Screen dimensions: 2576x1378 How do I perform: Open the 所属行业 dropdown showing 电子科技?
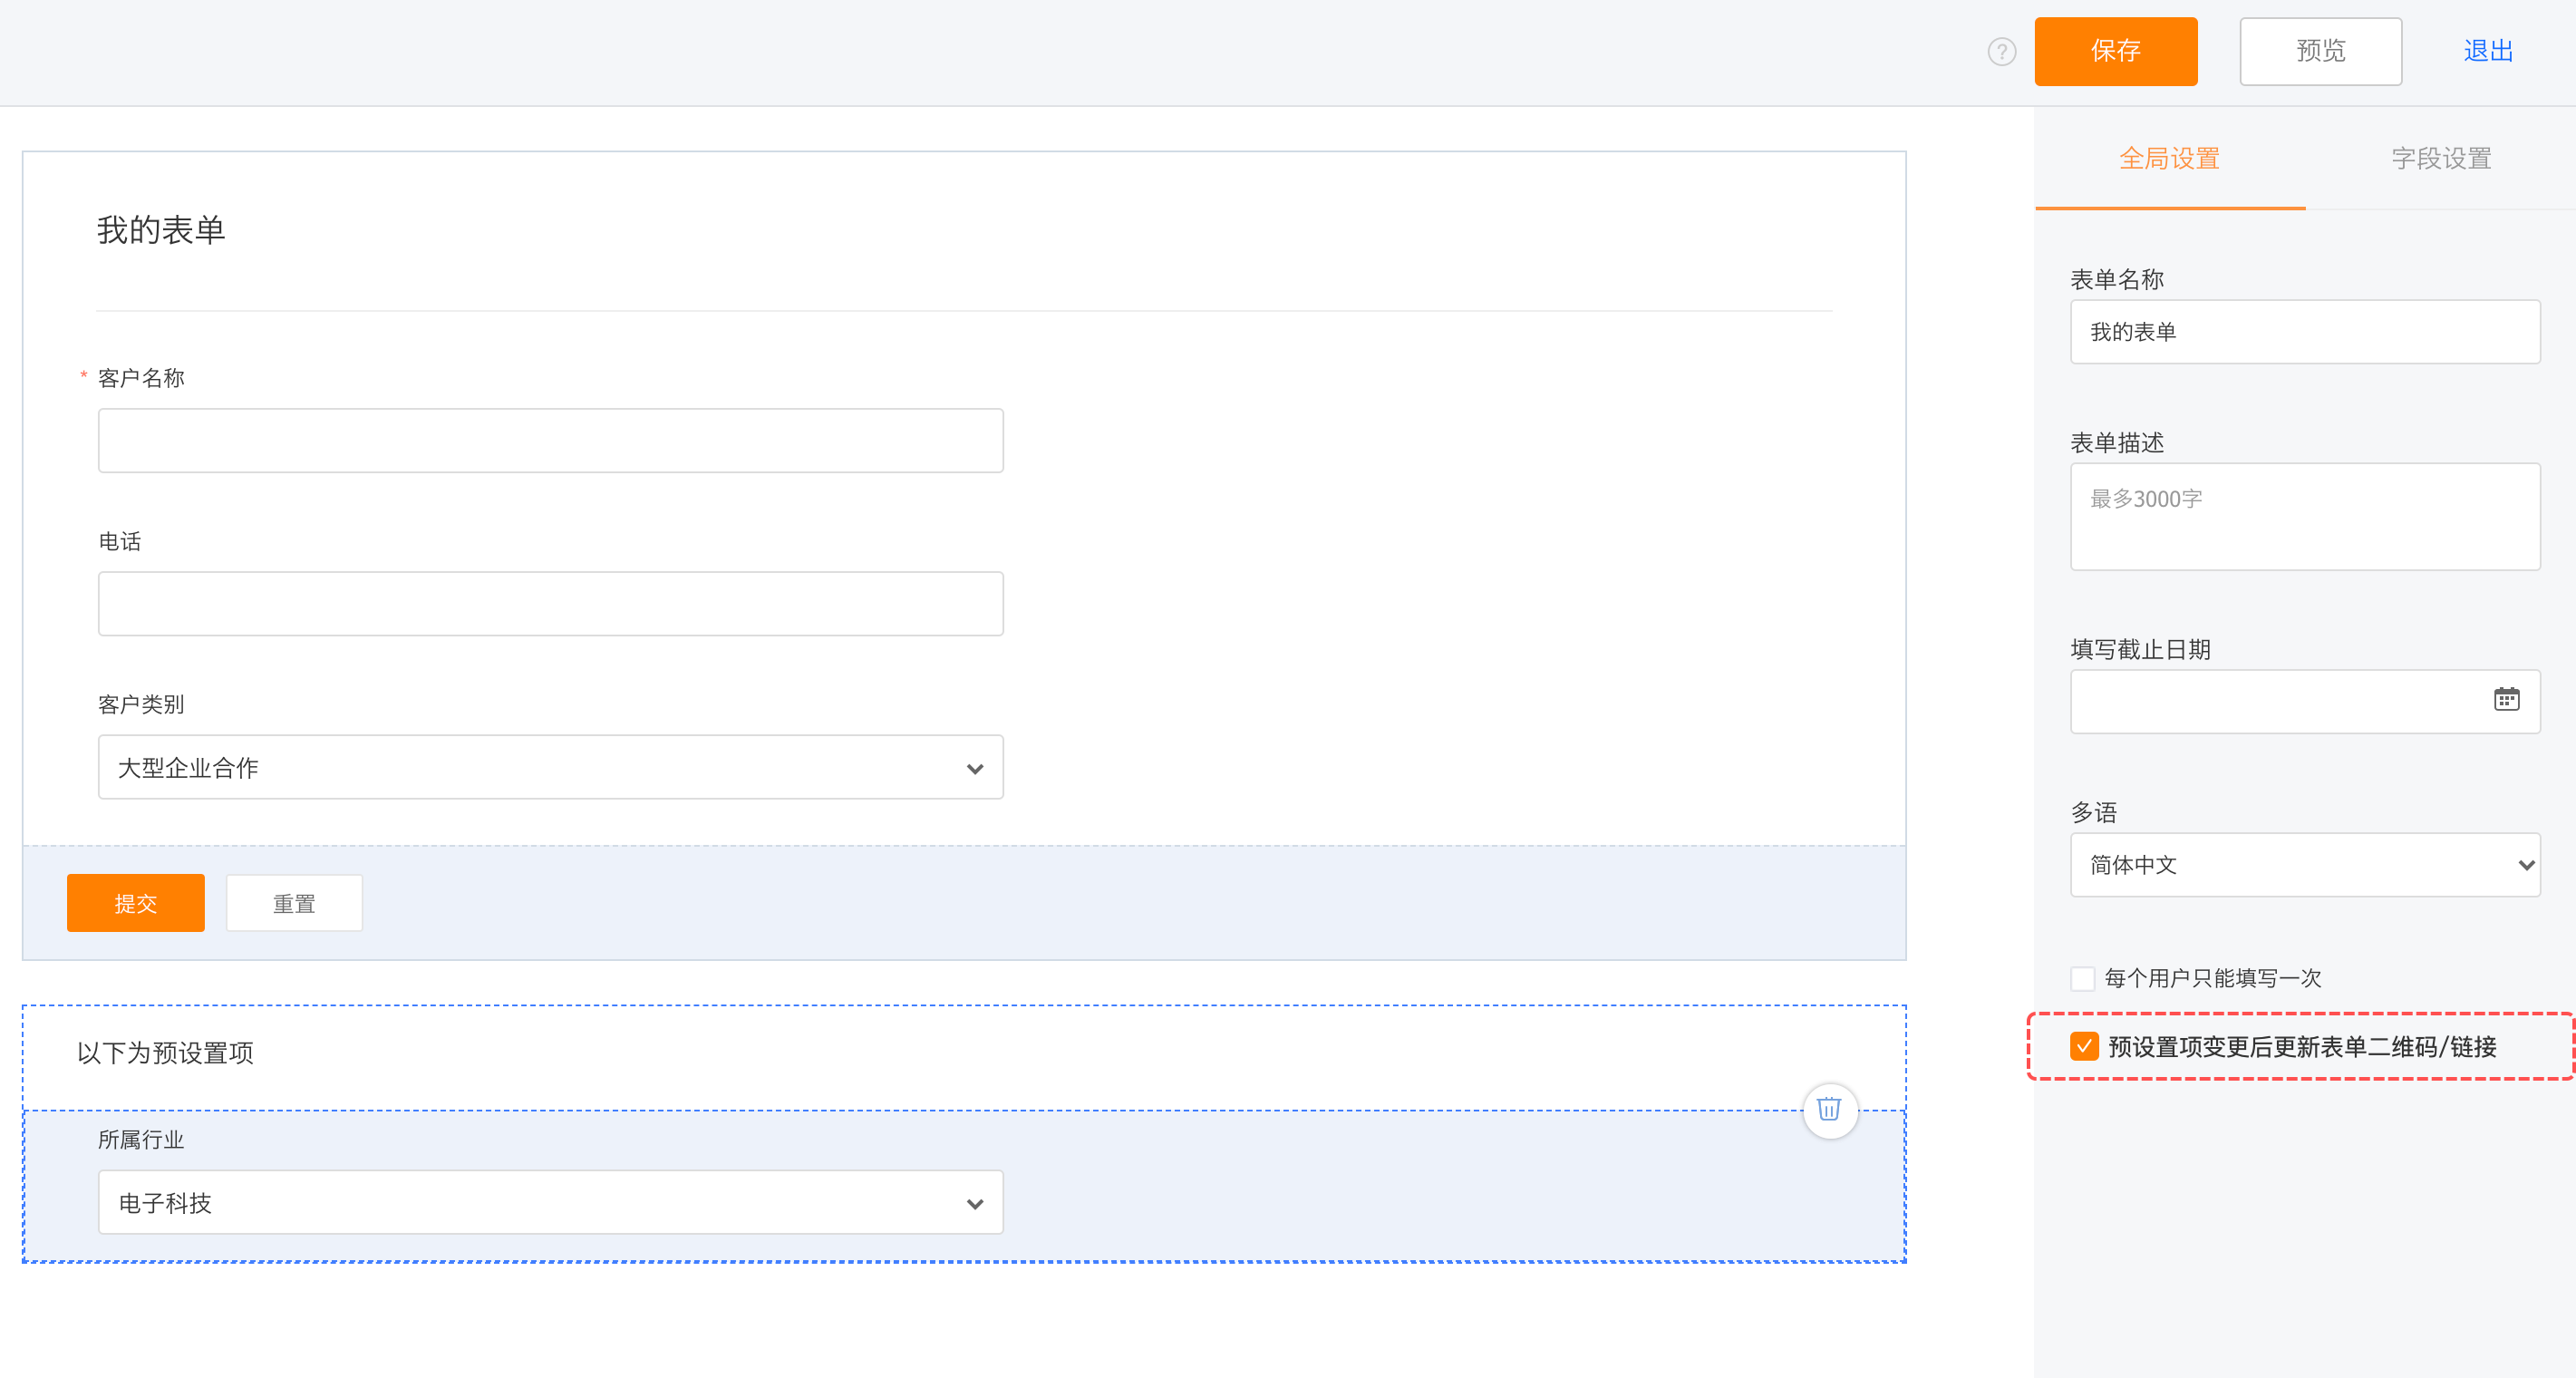[550, 1202]
